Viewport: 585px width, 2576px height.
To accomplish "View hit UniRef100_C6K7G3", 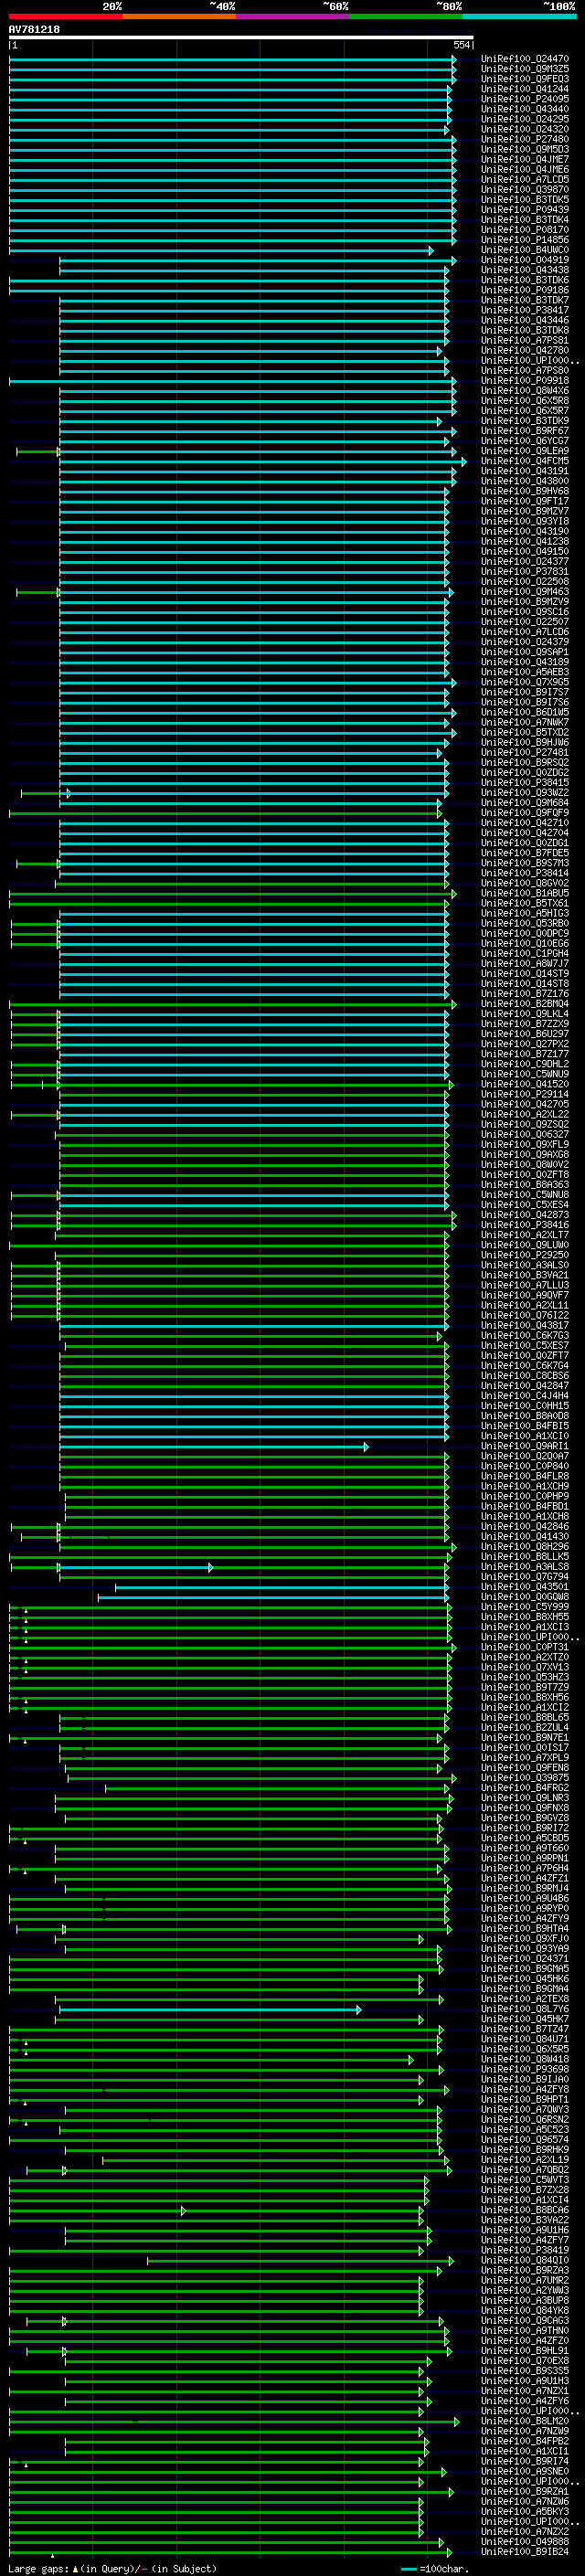I will [525, 1336].
